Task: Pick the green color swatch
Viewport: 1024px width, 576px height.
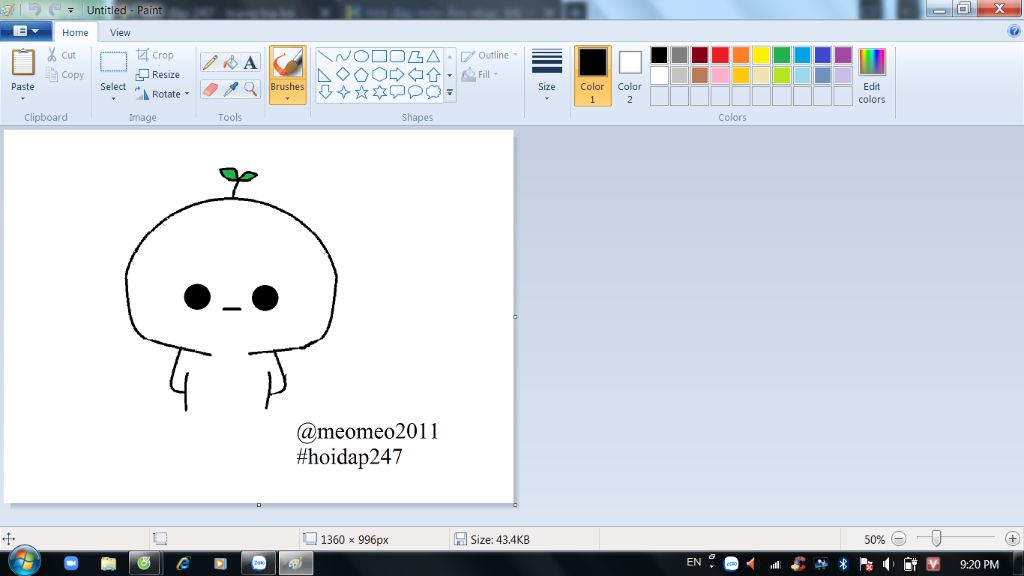Action: 782,55
